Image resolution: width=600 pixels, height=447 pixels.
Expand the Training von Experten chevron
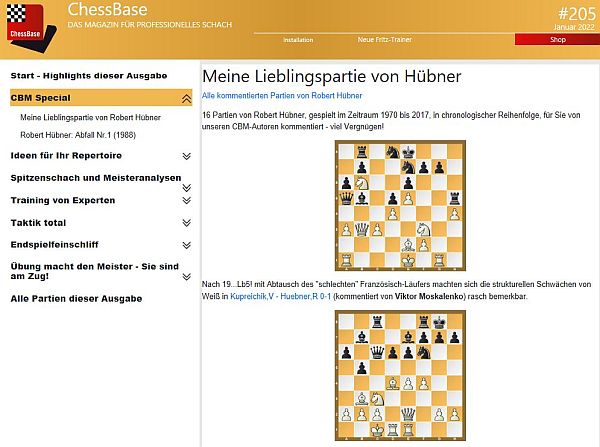186,200
